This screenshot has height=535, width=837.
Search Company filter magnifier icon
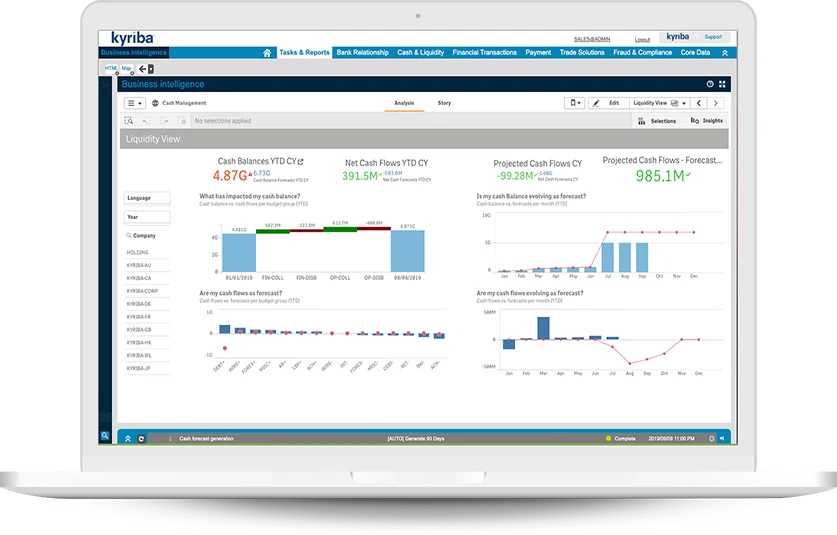[129, 235]
